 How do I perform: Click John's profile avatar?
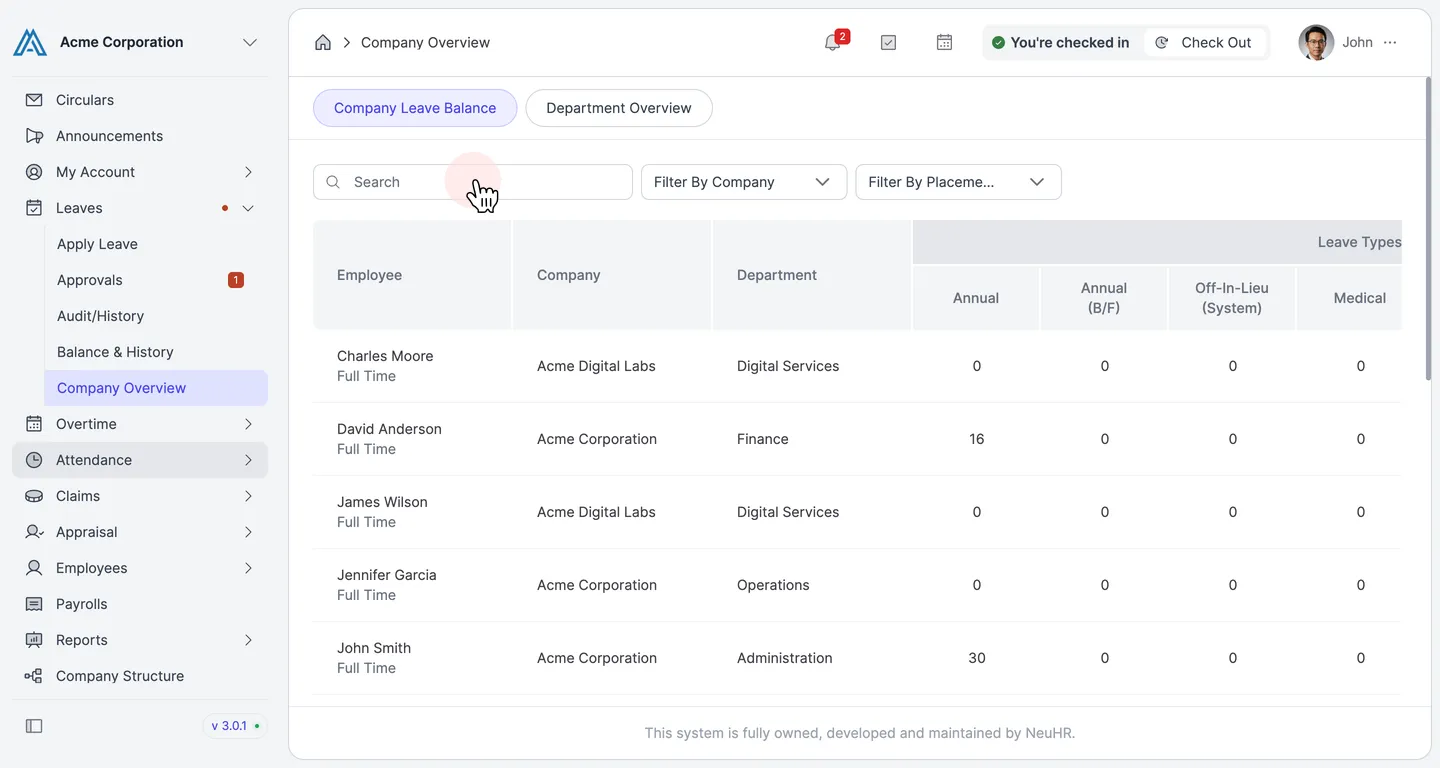point(1316,42)
